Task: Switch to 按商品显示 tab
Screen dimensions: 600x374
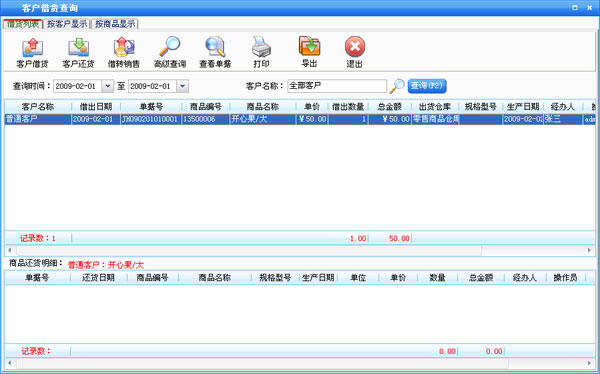Action: tap(115, 24)
